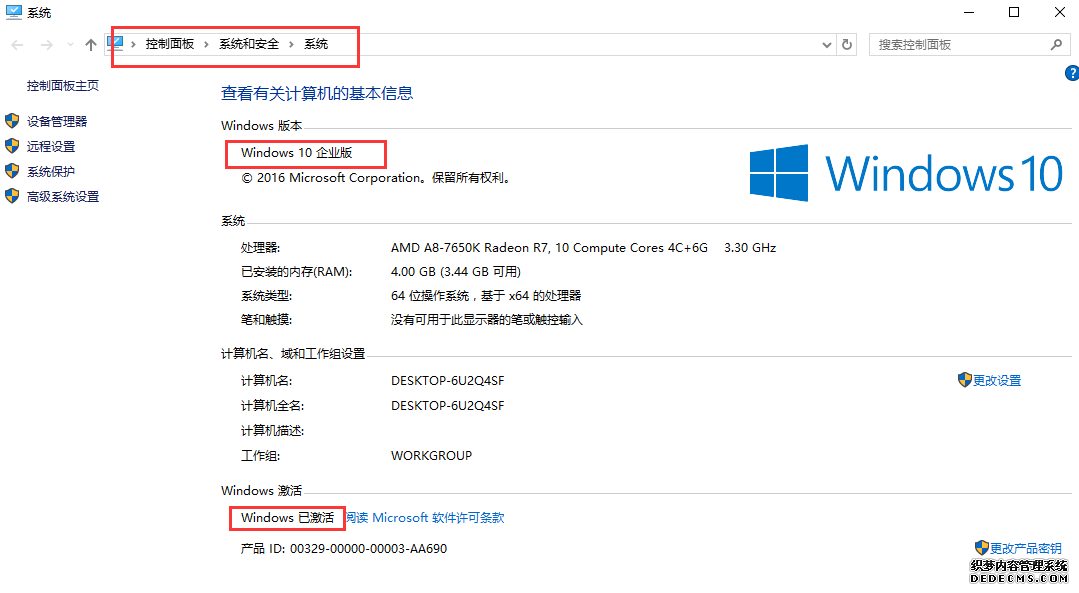Open 高级系统设置 link
The width and height of the screenshot is (1079, 593).
pos(63,197)
